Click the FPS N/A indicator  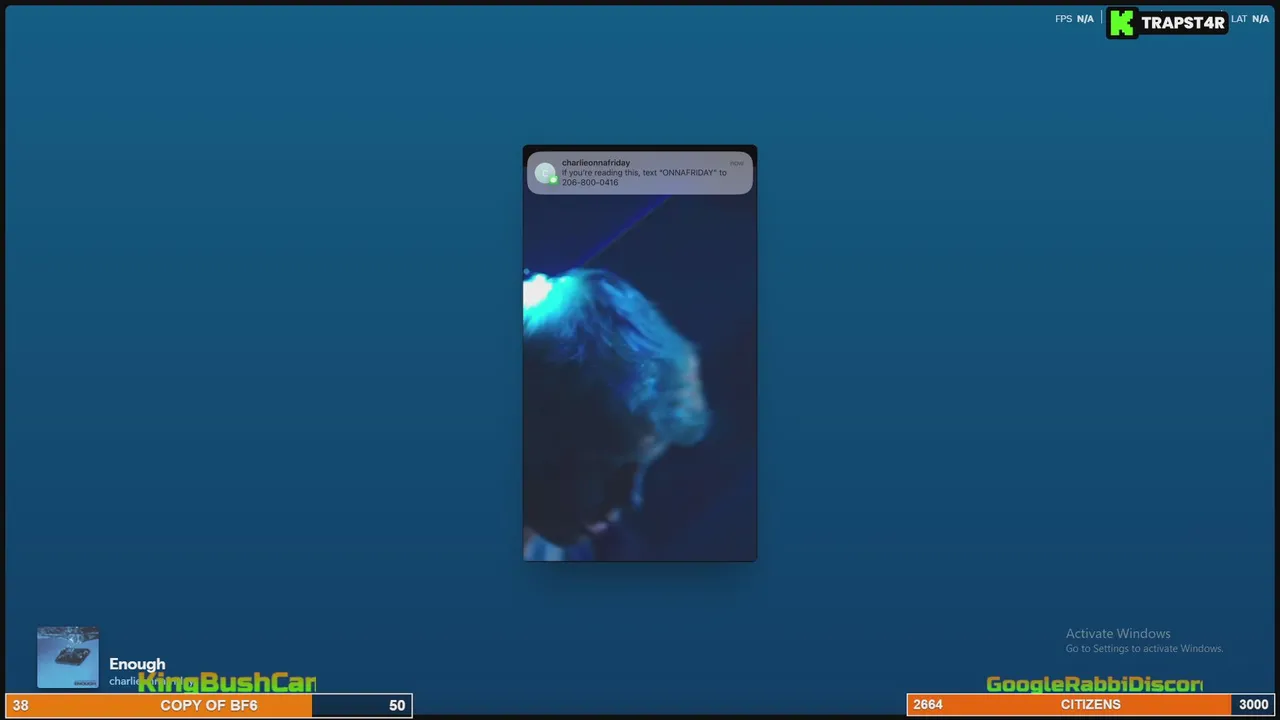(1074, 19)
